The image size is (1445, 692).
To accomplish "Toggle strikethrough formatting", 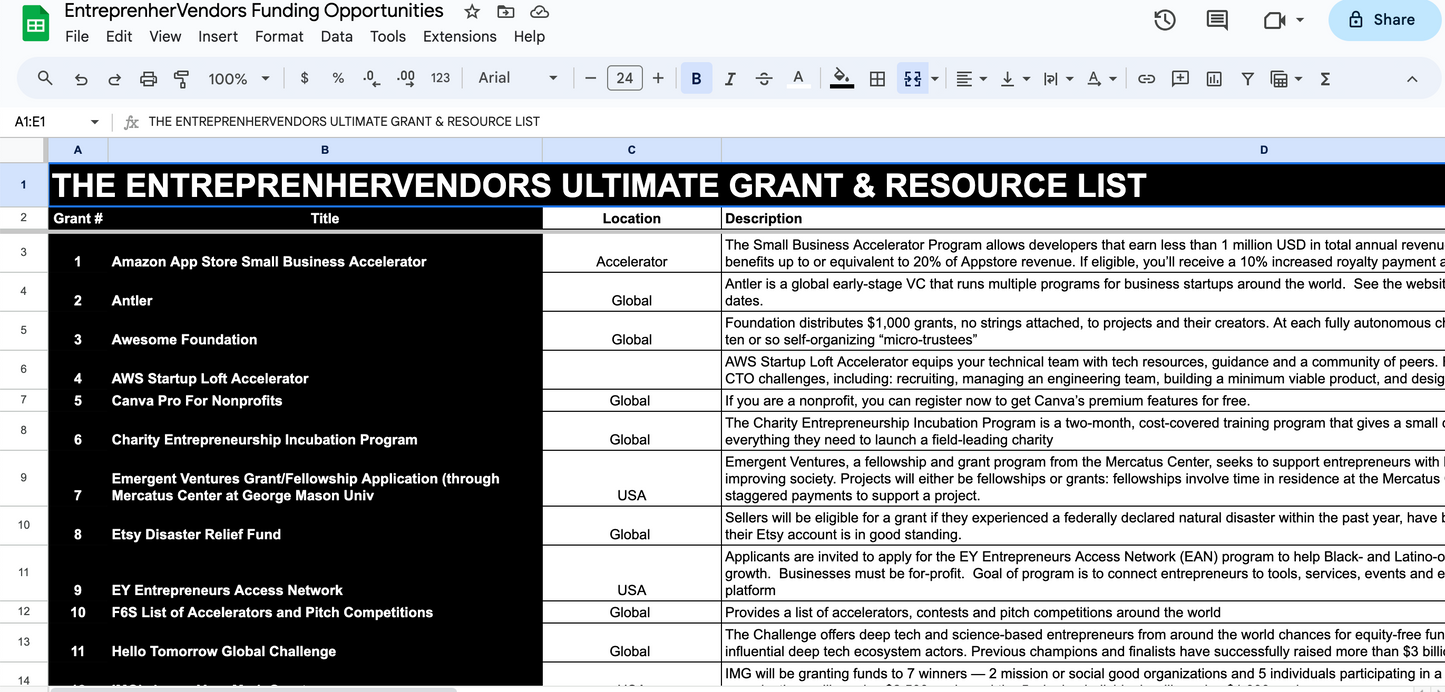I will tap(764, 78).
